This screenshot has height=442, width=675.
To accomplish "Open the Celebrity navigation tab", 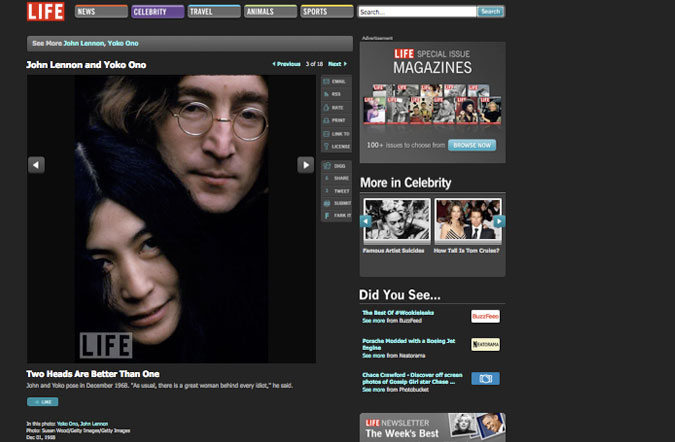I will [157, 12].
